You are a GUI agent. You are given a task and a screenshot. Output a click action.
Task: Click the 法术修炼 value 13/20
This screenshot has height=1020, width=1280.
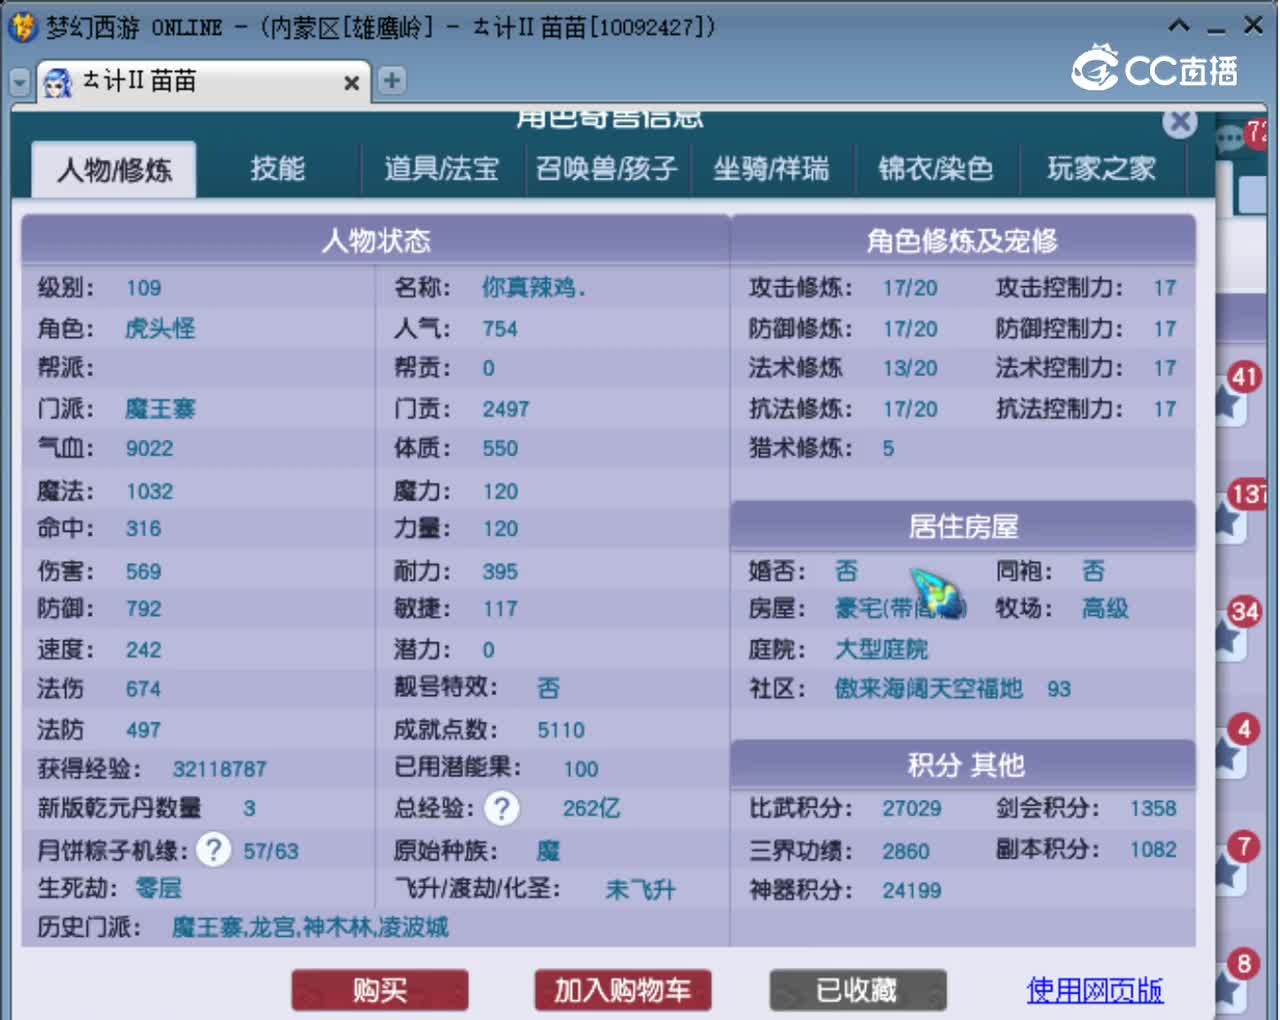pos(910,368)
